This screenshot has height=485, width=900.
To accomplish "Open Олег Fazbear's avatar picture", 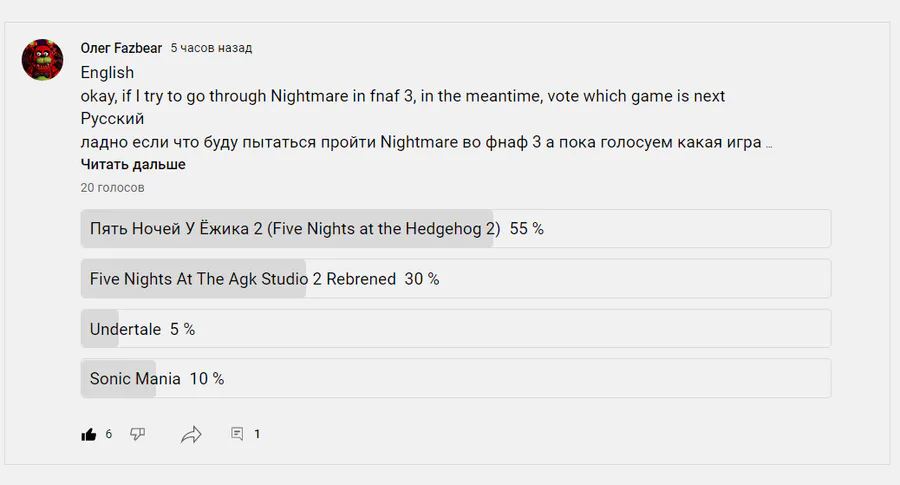I will (42, 60).
